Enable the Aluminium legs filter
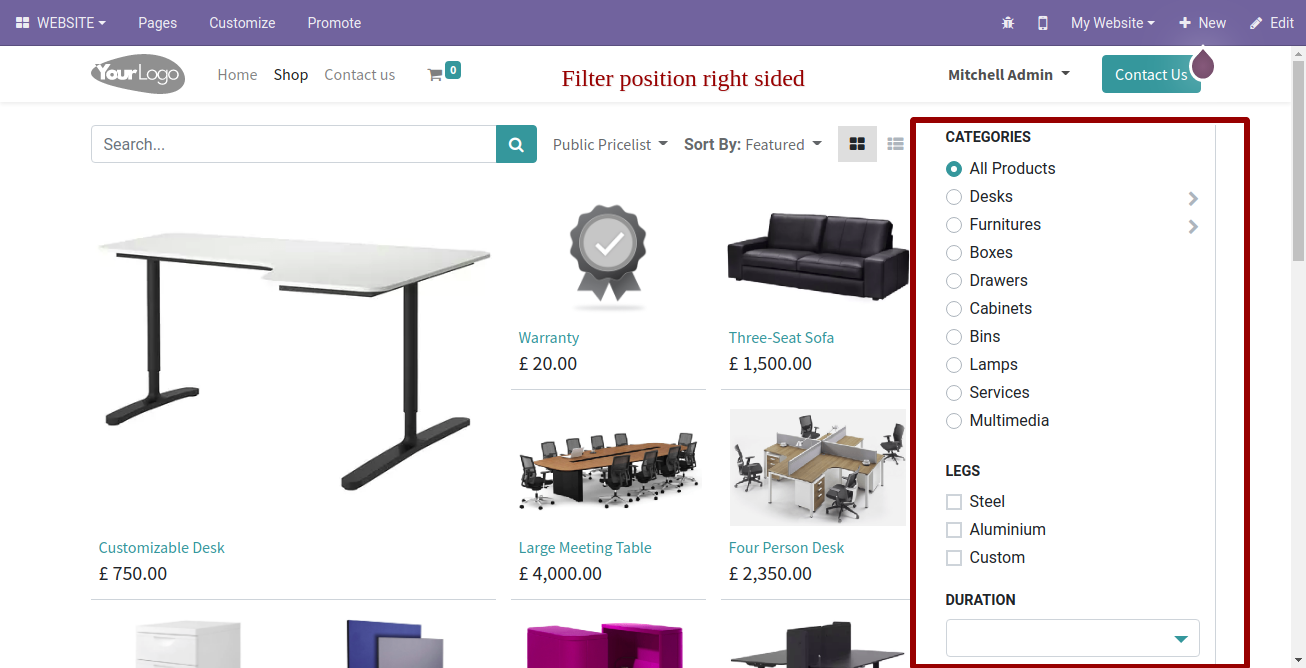 tap(954, 530)
